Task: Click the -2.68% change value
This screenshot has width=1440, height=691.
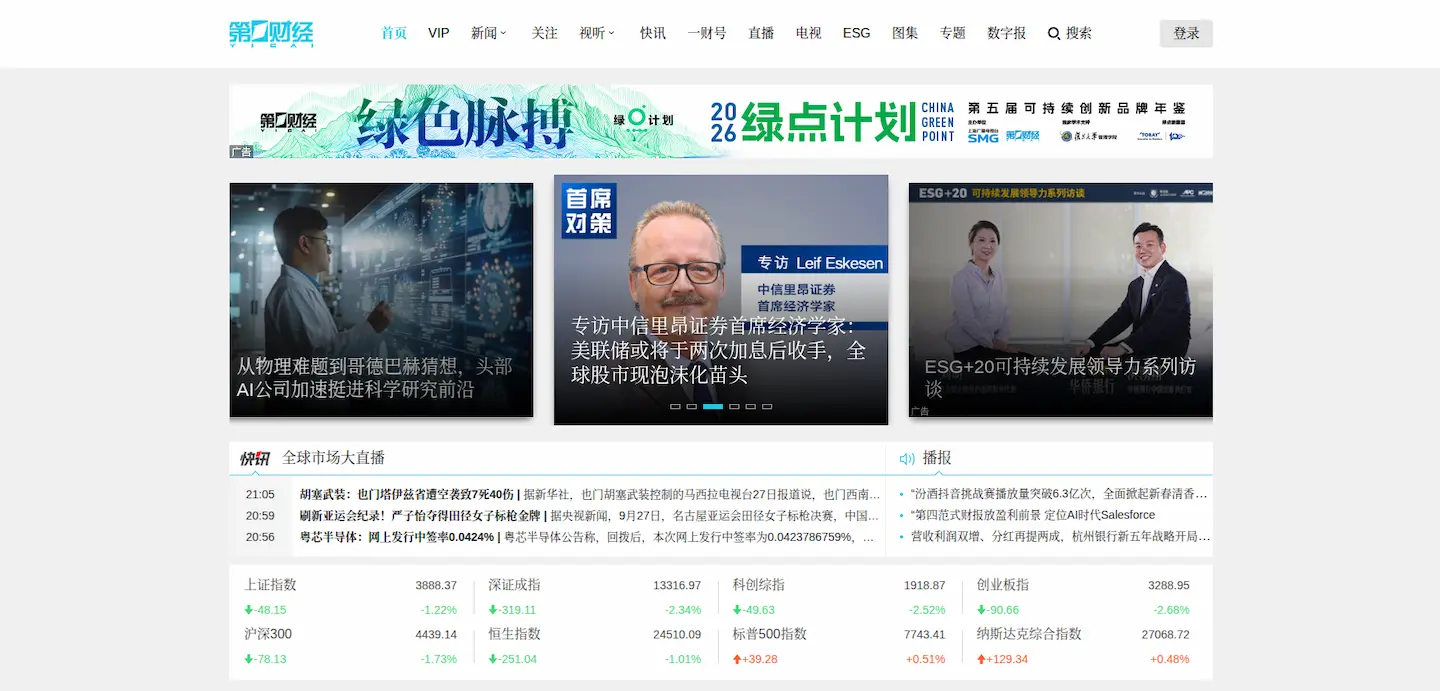Action: (1171, 610)
